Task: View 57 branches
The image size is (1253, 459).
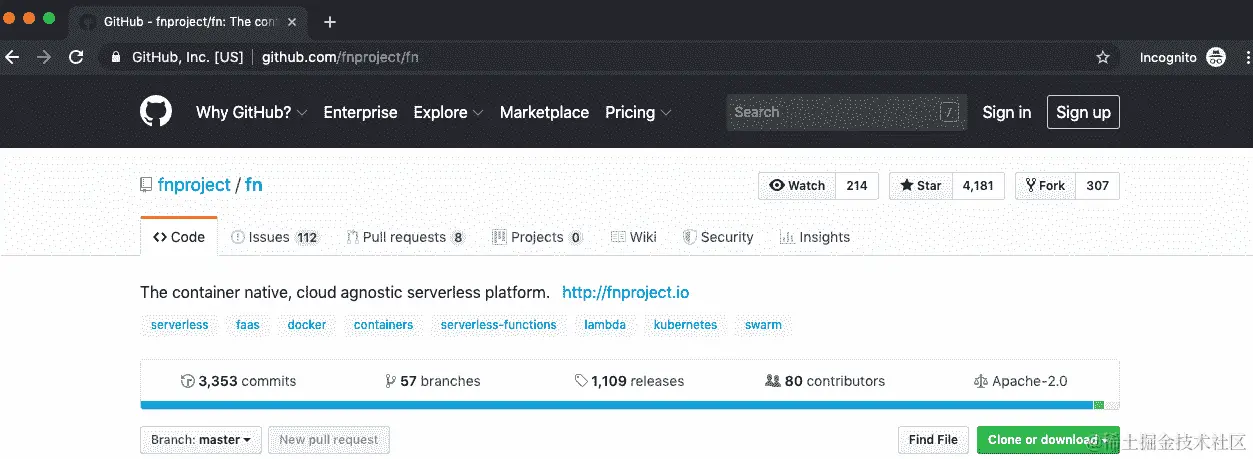Action: click(x=433, y=381)
